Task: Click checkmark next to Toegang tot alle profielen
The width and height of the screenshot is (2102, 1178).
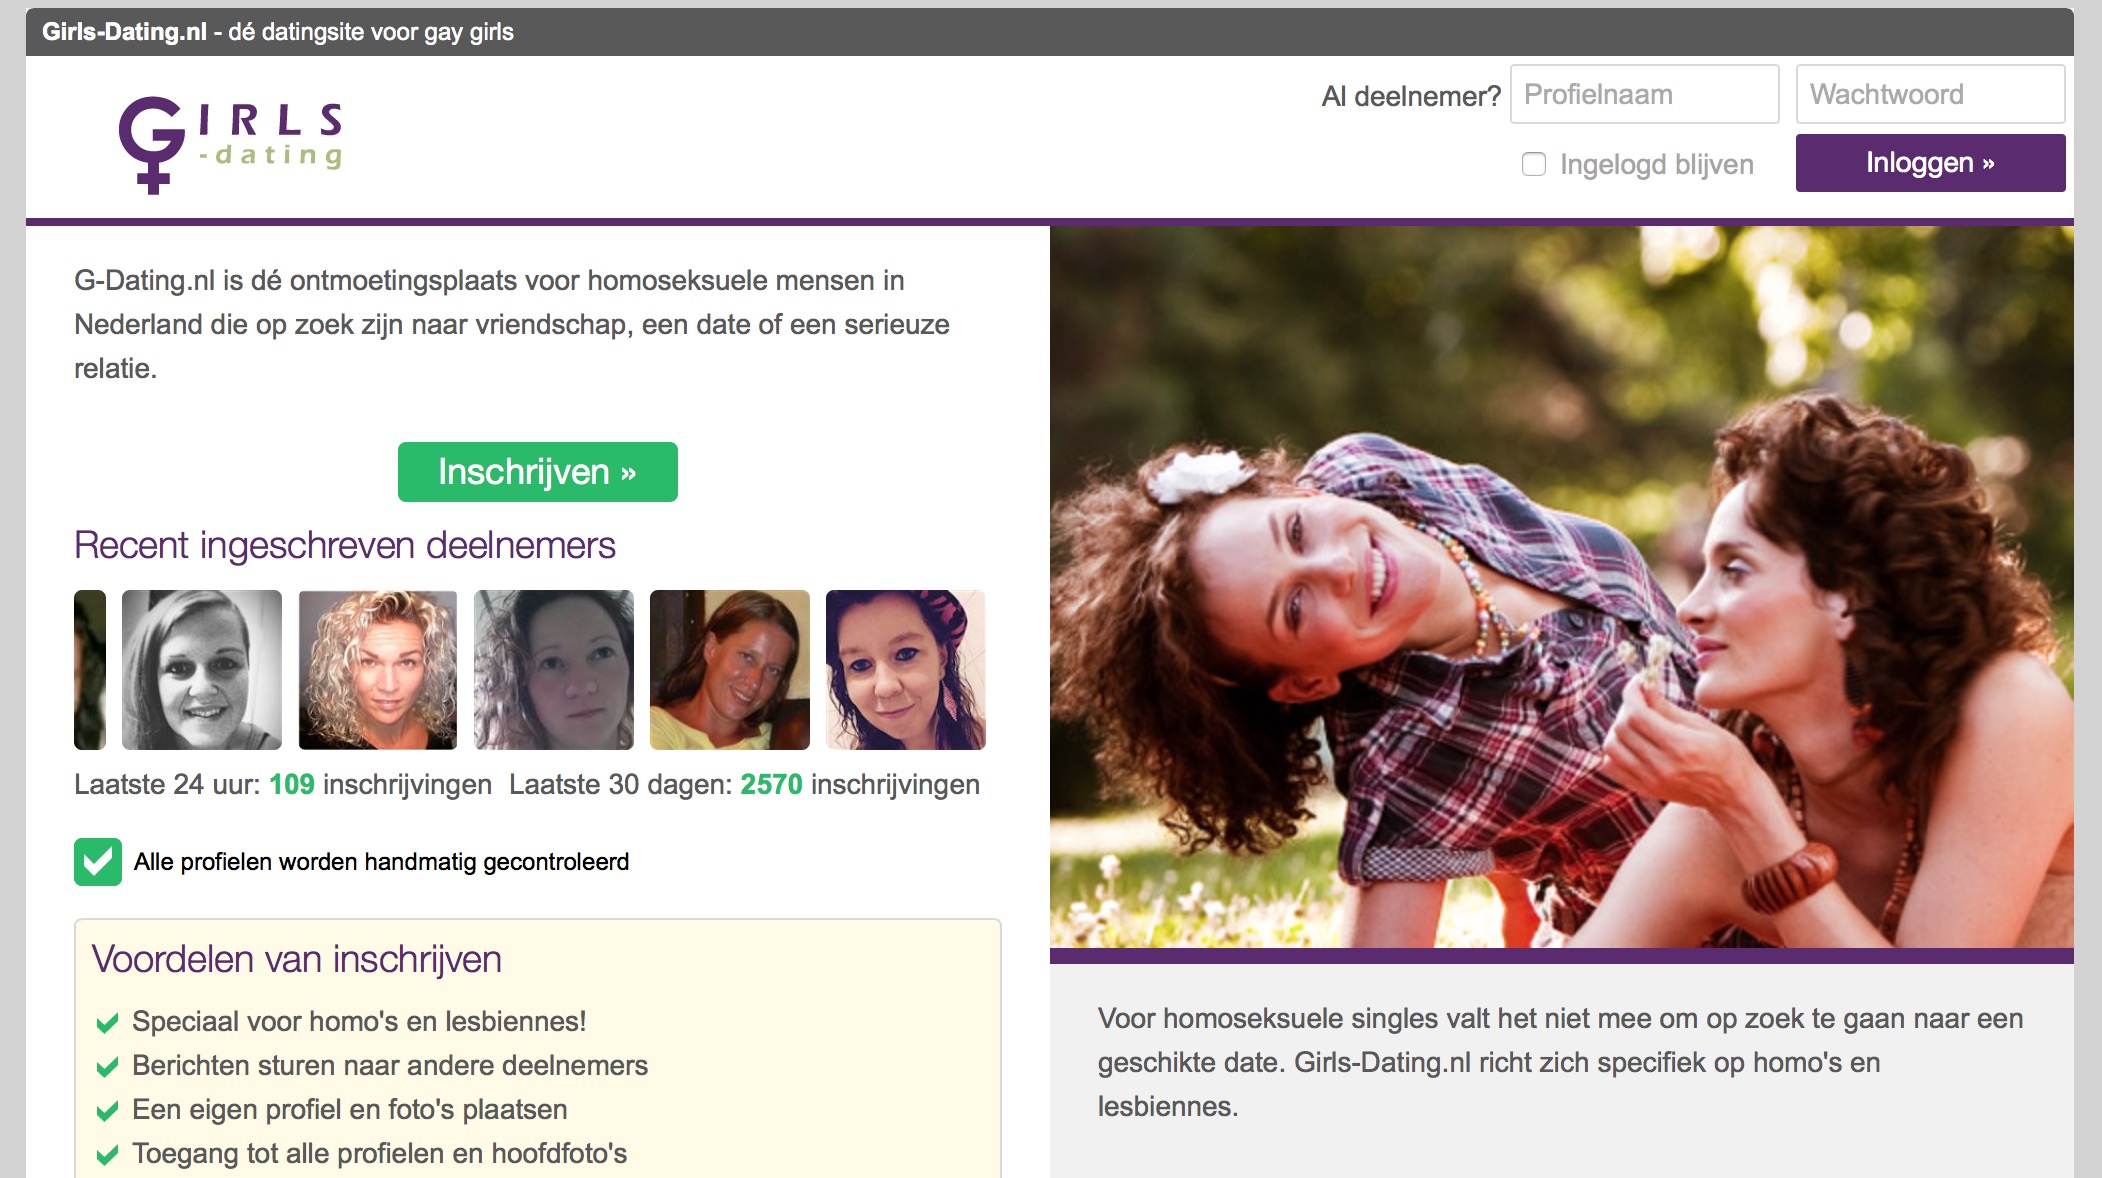Action: click(x=107, y=1155)
